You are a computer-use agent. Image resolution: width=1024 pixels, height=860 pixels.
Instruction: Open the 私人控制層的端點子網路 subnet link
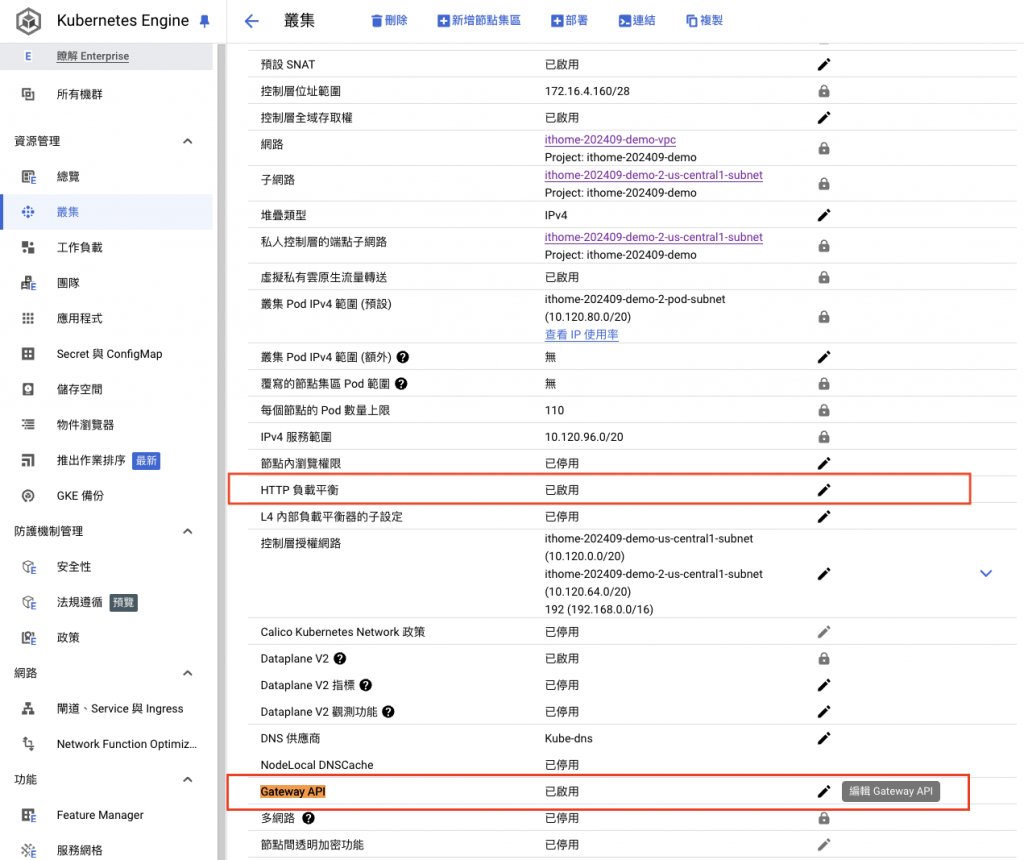coord(654,237)
